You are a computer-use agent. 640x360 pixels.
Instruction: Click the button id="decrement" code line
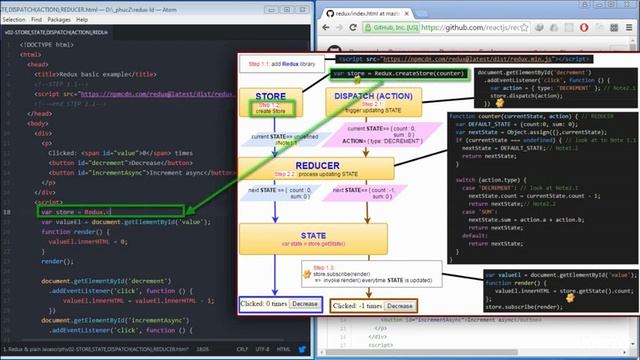click(120, 163)
